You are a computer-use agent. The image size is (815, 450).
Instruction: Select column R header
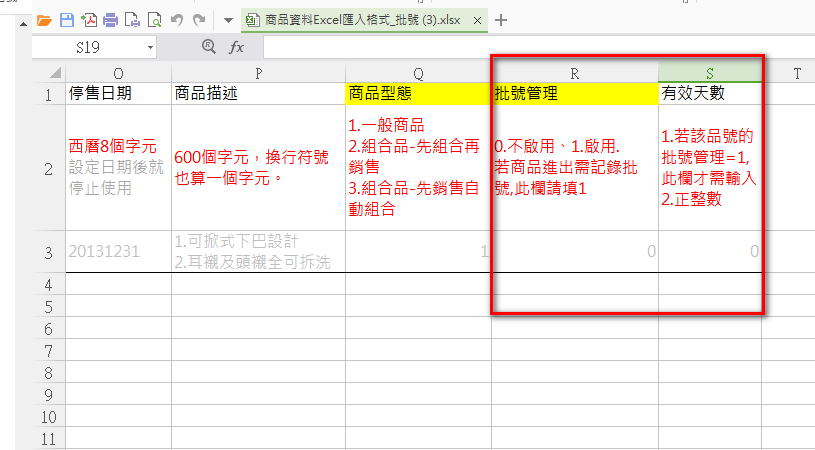pyautogui.click(x=575, y=73)
